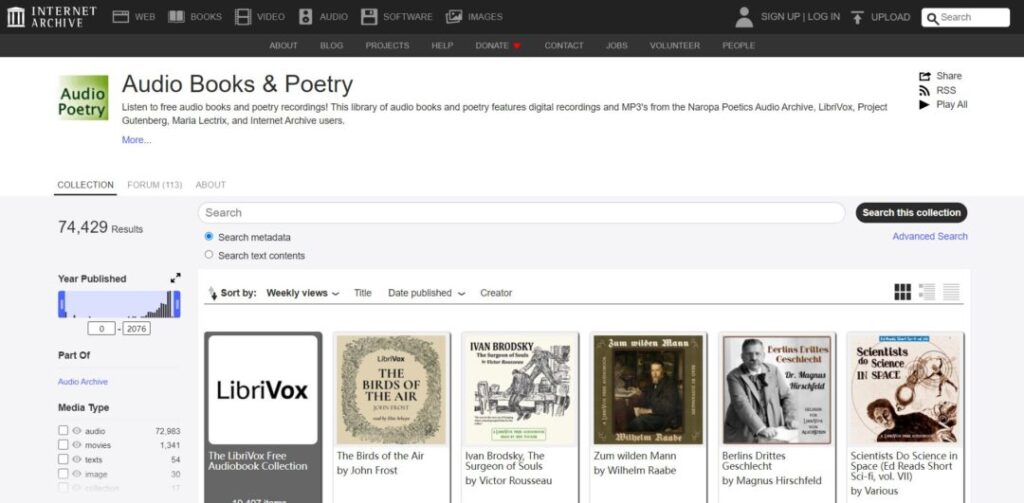1024x503 pixels.
Task: Click the end year field showing 2076
Action: coord(136,329)
